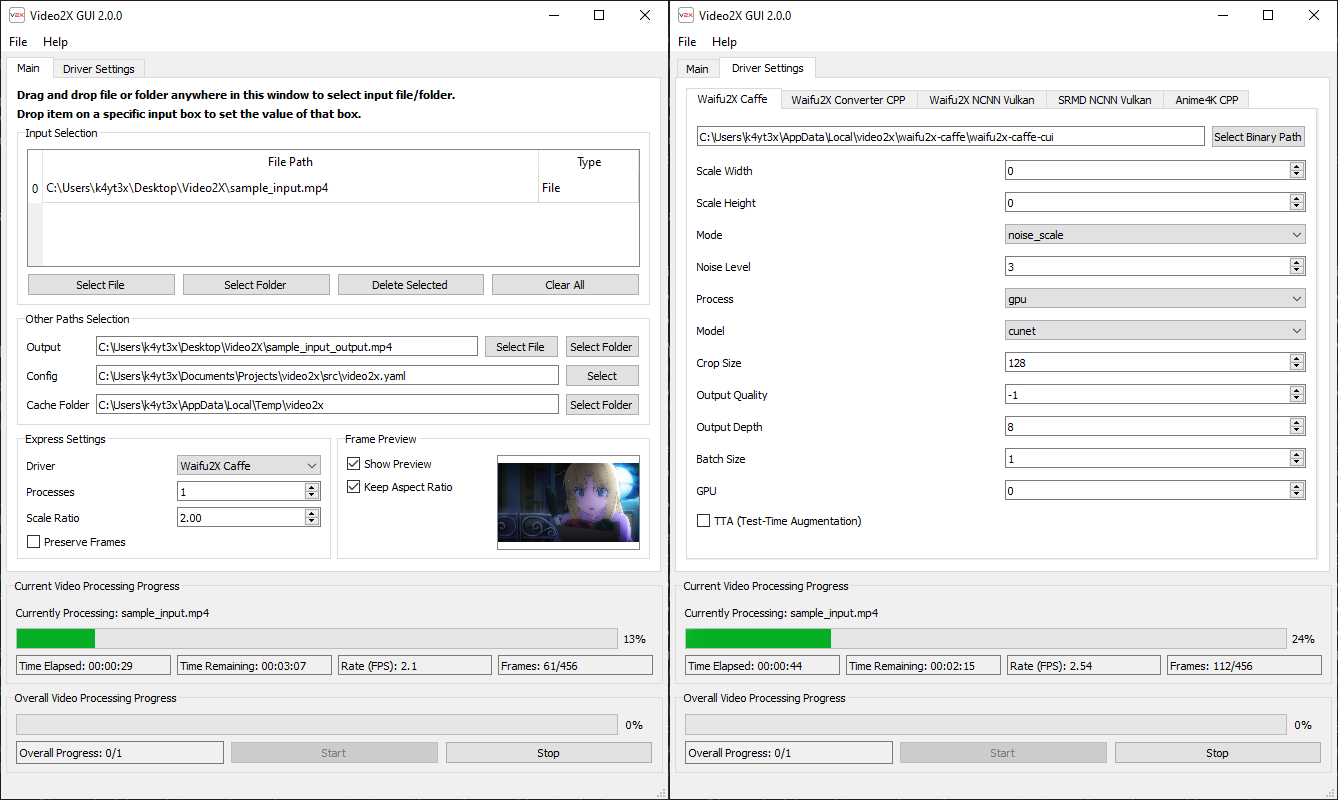The width and height of the screenshot is (1338, 800).
Task: Open the Anime4K CPP tab
Action: 1207,100
